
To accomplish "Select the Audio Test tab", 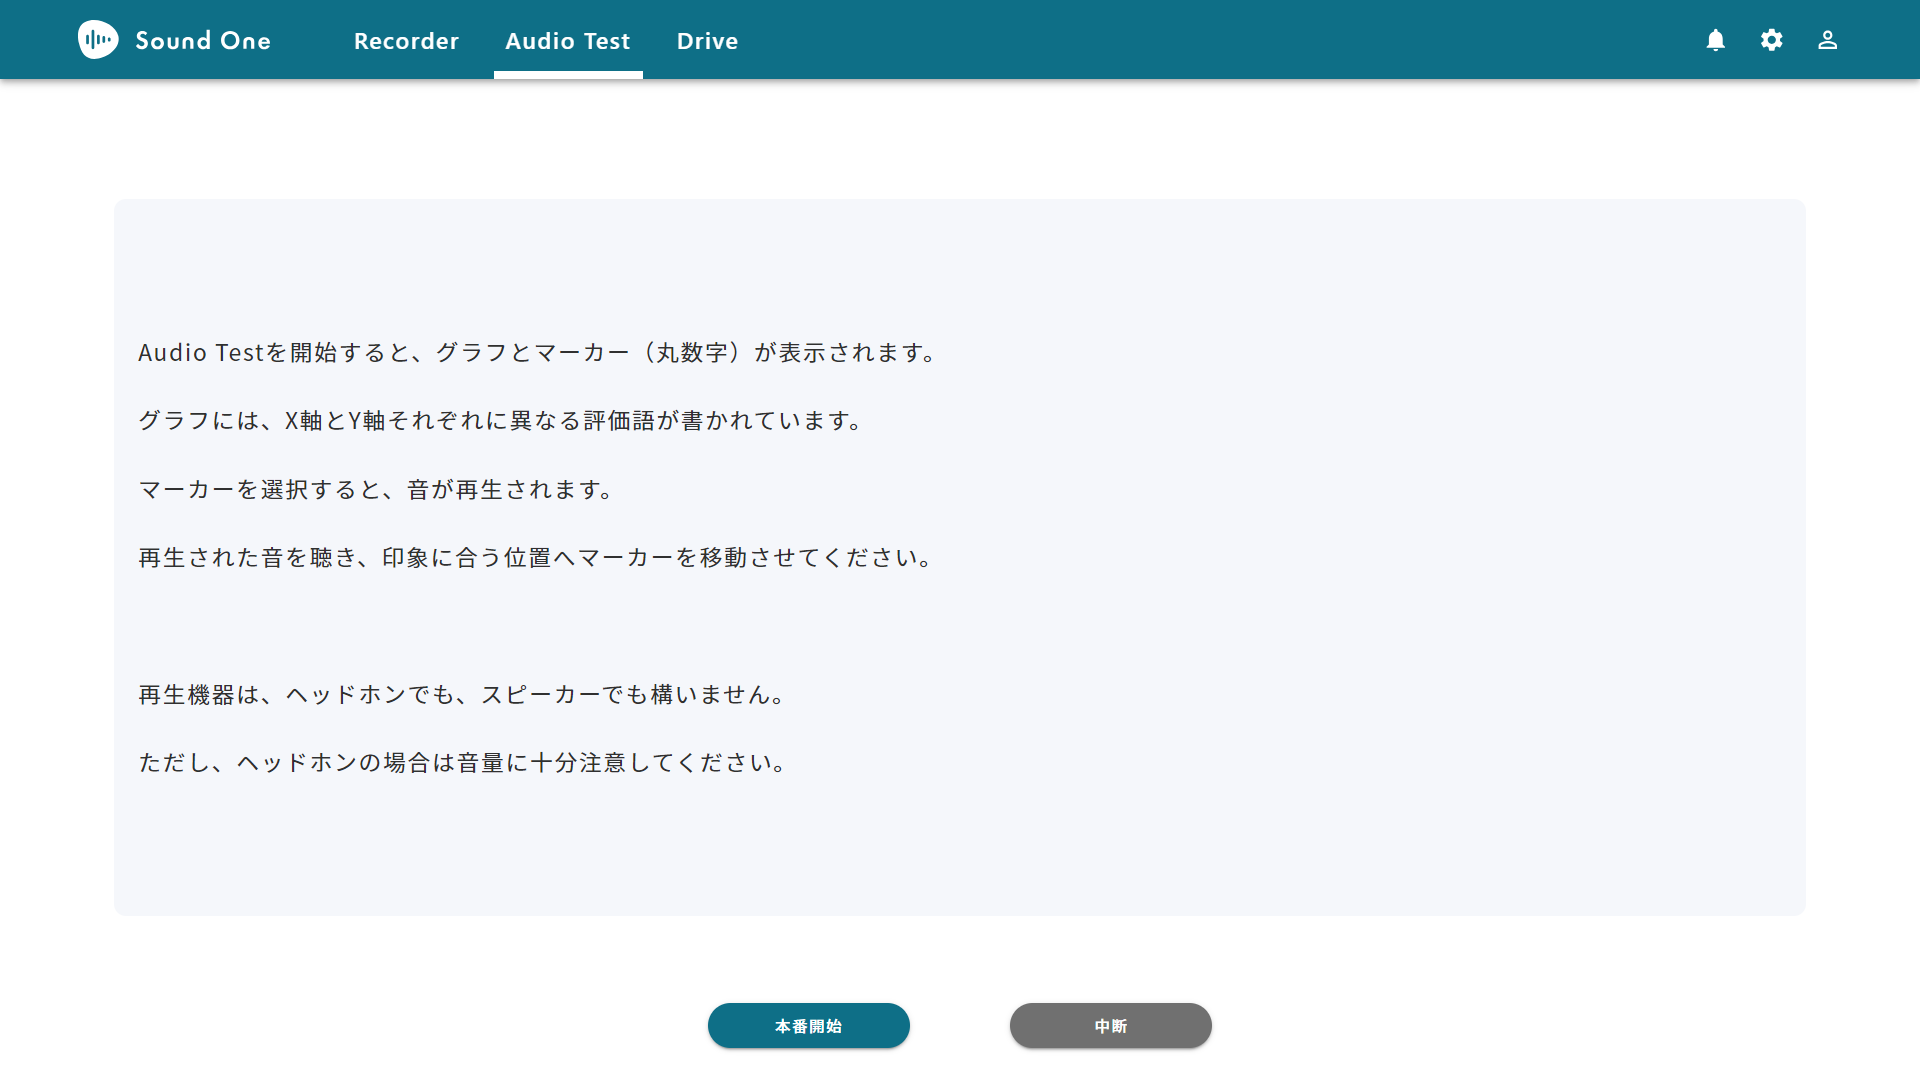I will (568, 41).
